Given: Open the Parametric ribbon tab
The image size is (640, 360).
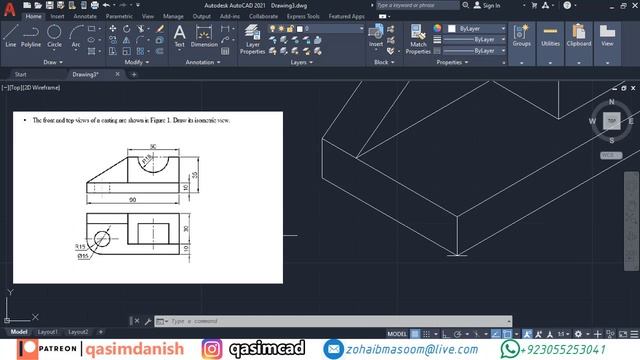Looking at the screenshot, I should (x=119, y=16).
